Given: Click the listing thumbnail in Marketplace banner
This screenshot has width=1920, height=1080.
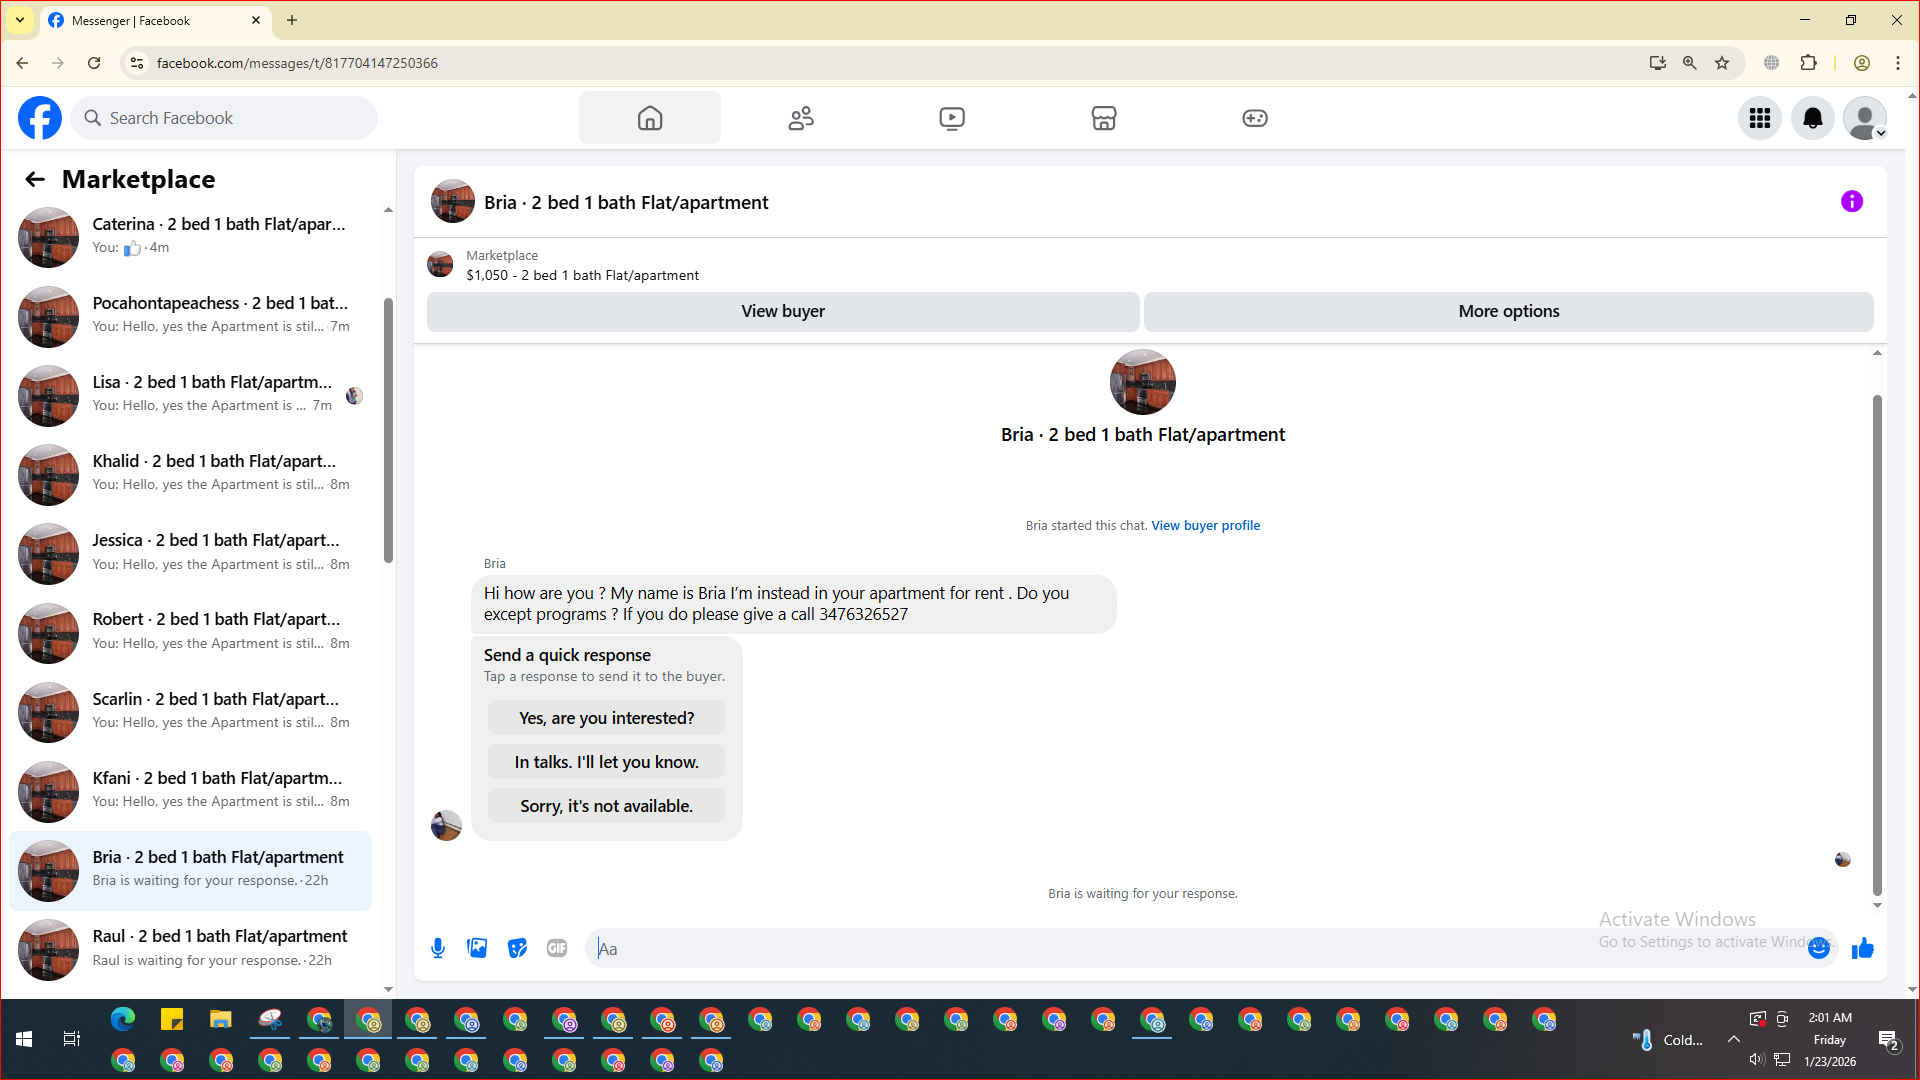Looking at the screenshot, I should click(440, 265).
